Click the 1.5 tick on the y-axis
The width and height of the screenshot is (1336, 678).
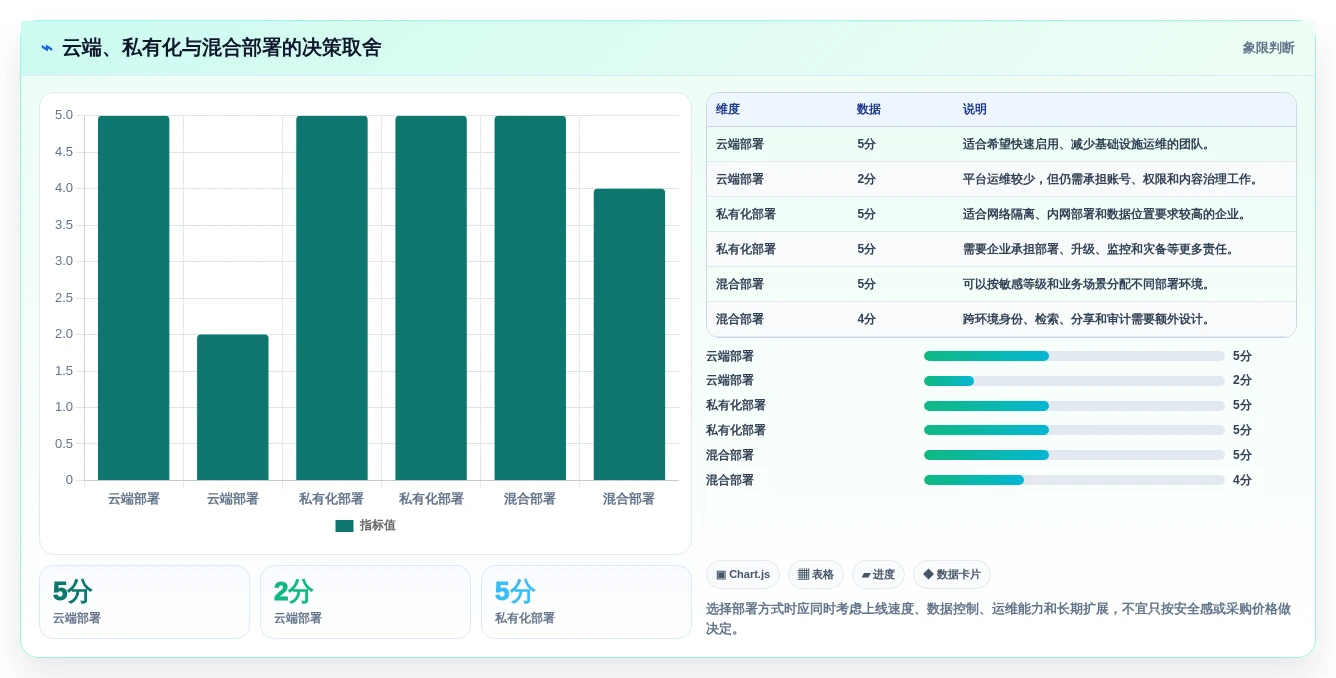click(63, 371)
